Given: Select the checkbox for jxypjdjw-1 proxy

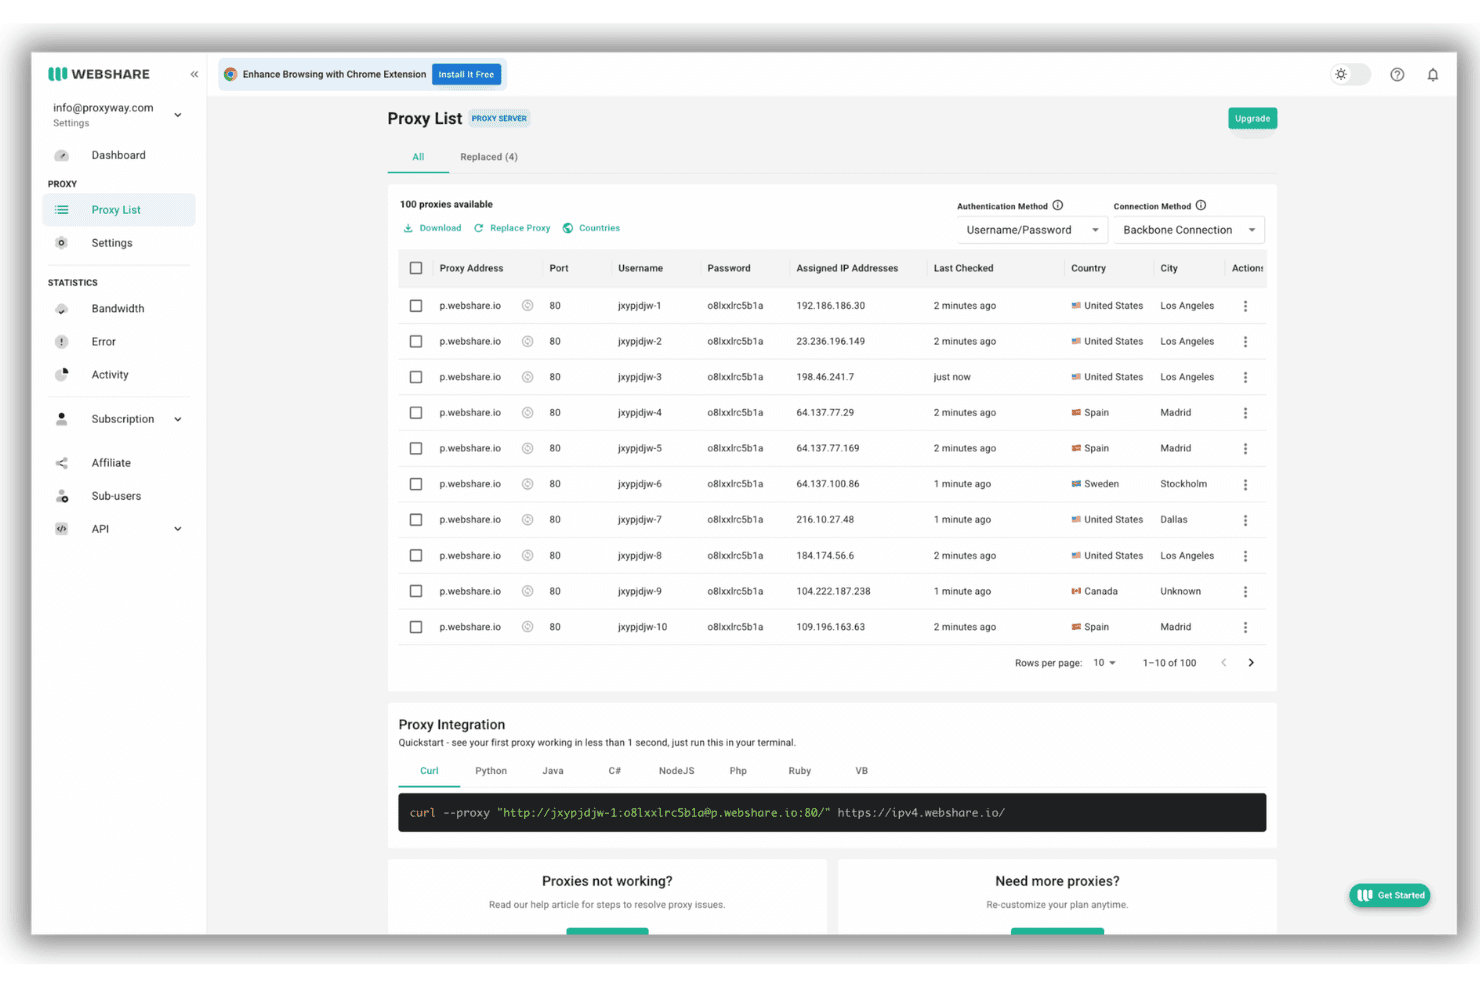Looking at the screenshot, I should point(416,306).
